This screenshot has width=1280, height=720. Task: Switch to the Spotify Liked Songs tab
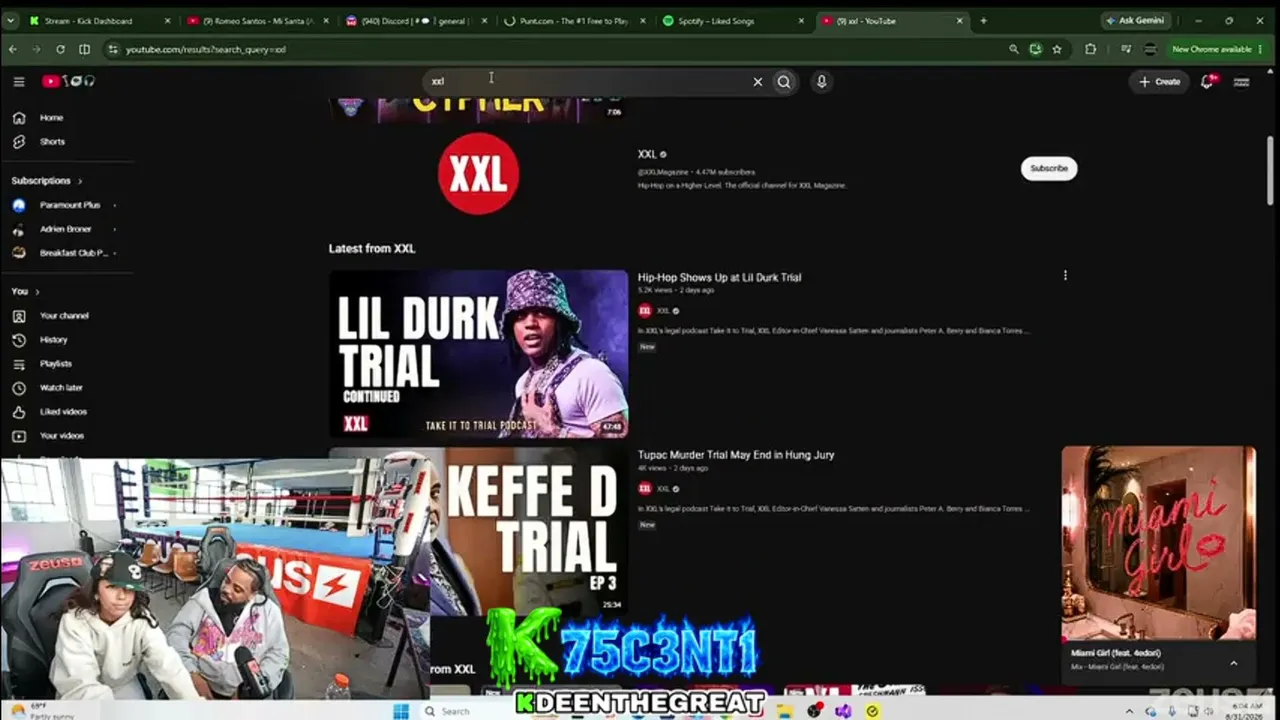click(x=735, y=20)
